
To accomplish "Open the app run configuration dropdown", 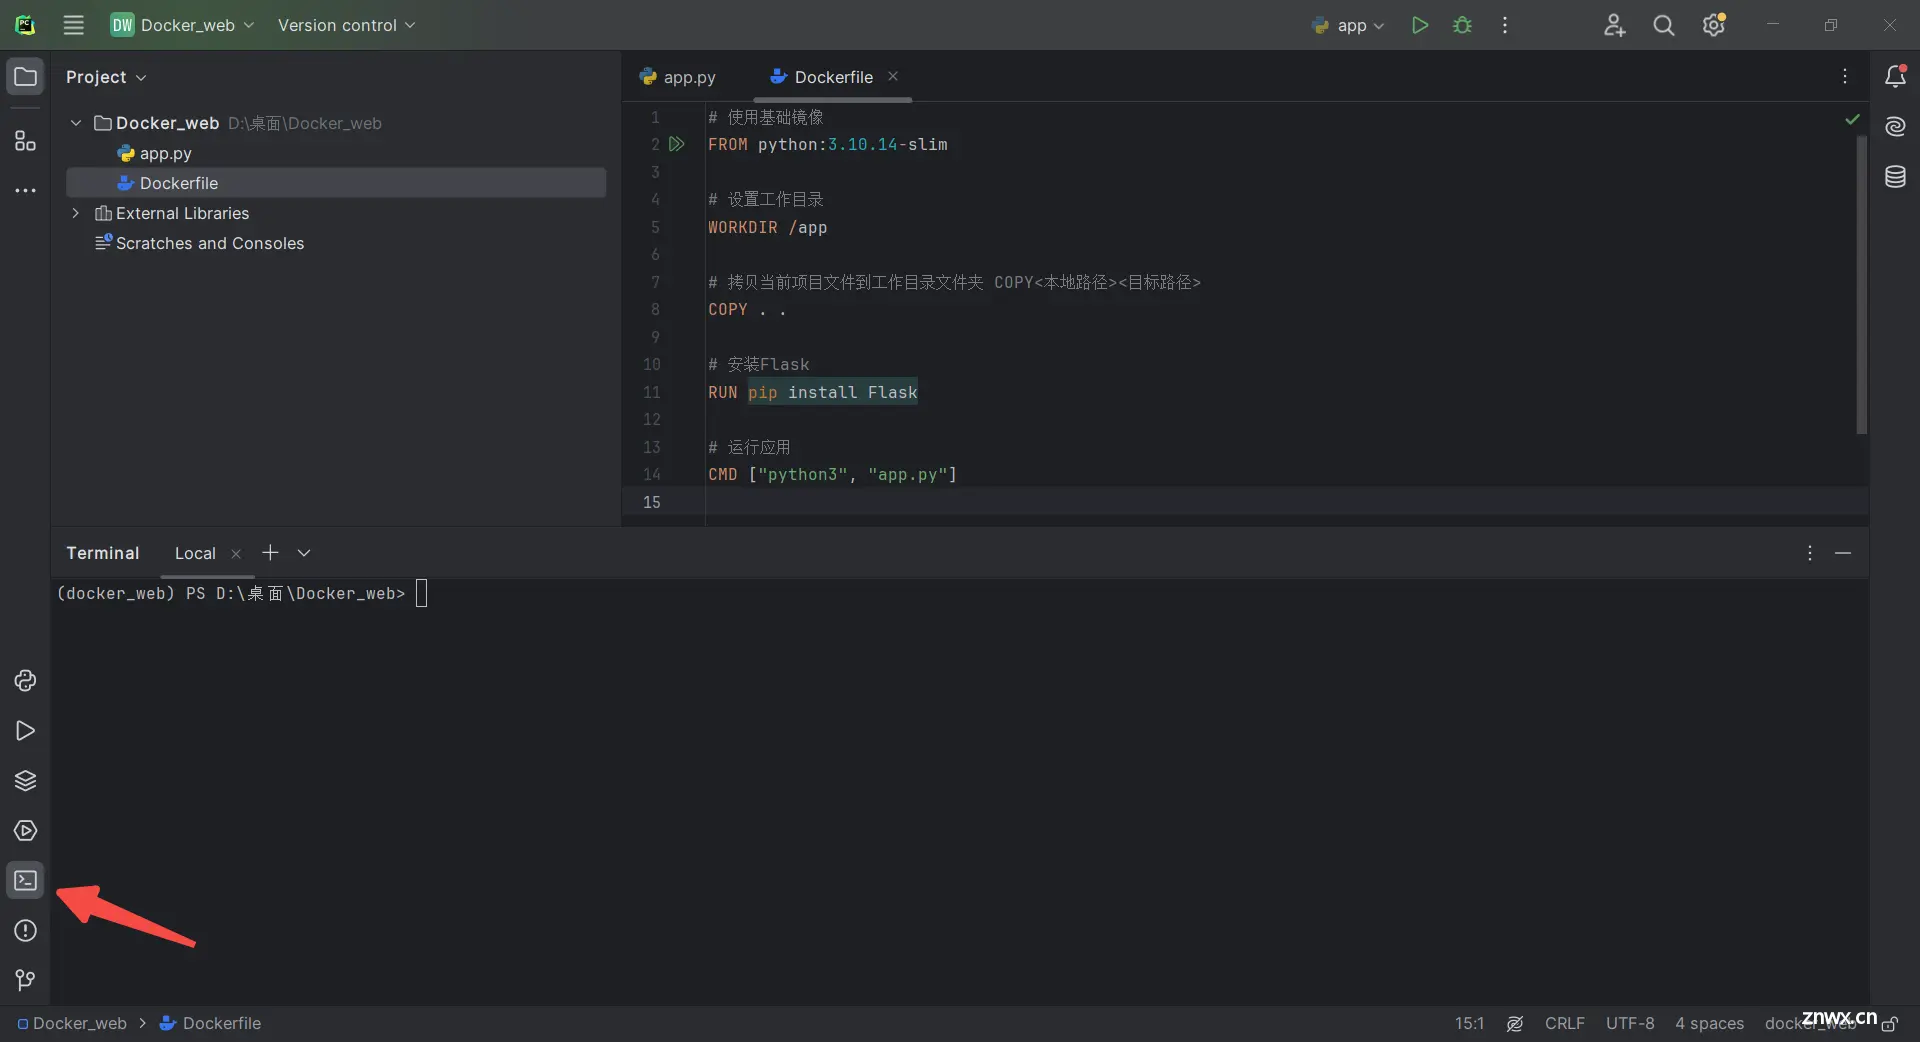I will 1348,25.
